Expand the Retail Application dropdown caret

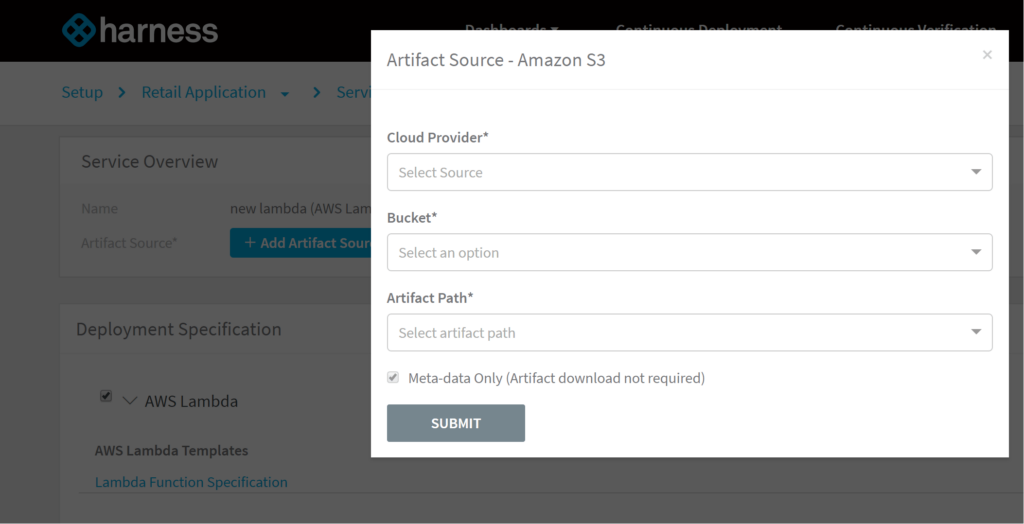(285, 93)
